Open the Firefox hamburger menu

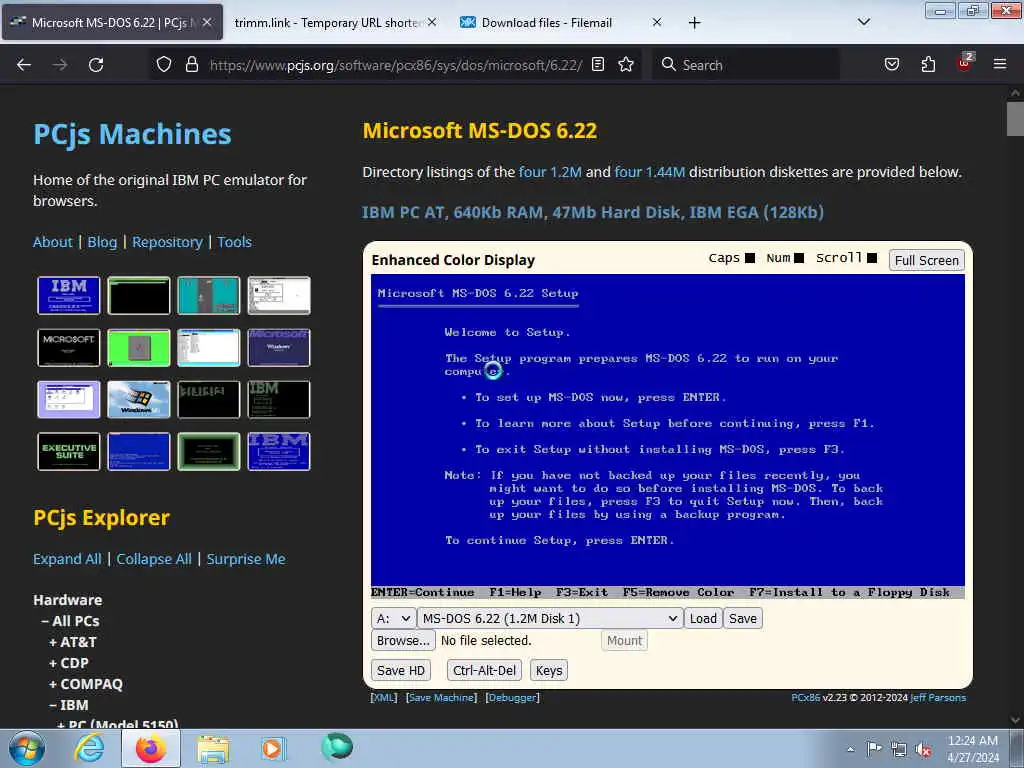[x=999, y=64]
